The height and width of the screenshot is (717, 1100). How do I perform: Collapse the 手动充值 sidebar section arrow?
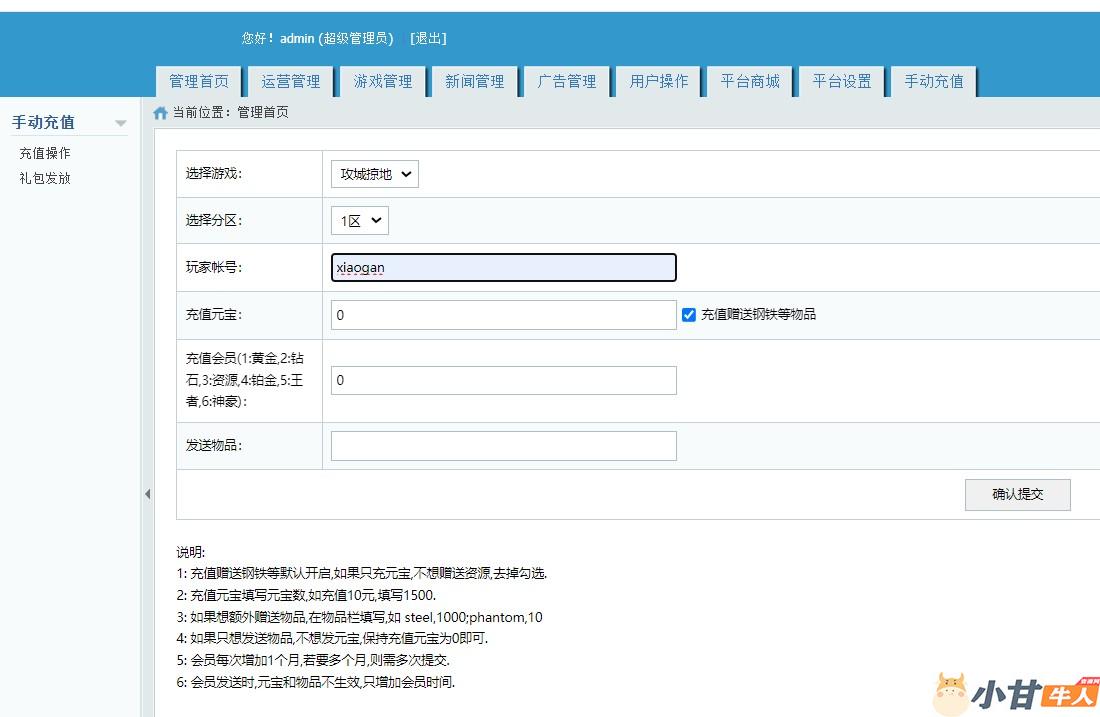pos(121,123)
